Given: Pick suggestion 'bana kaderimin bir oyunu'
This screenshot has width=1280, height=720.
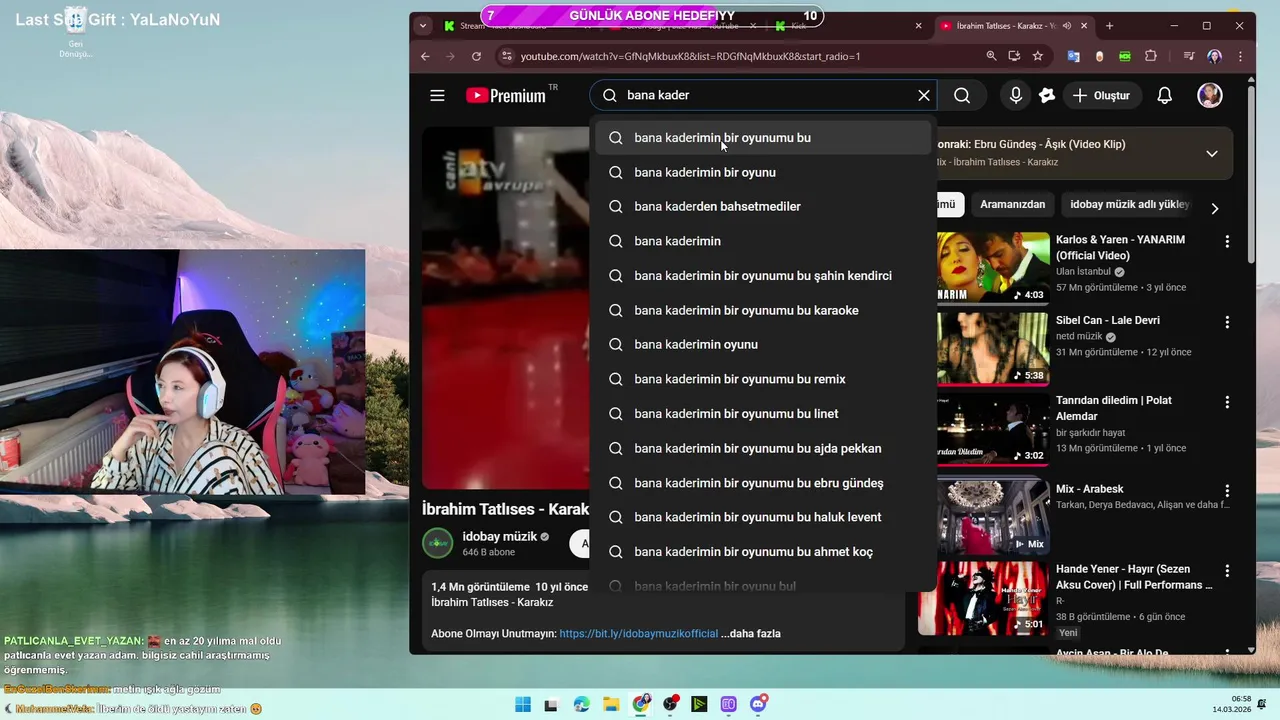Looking at the screenshot, I should click(x=763, y=172).
